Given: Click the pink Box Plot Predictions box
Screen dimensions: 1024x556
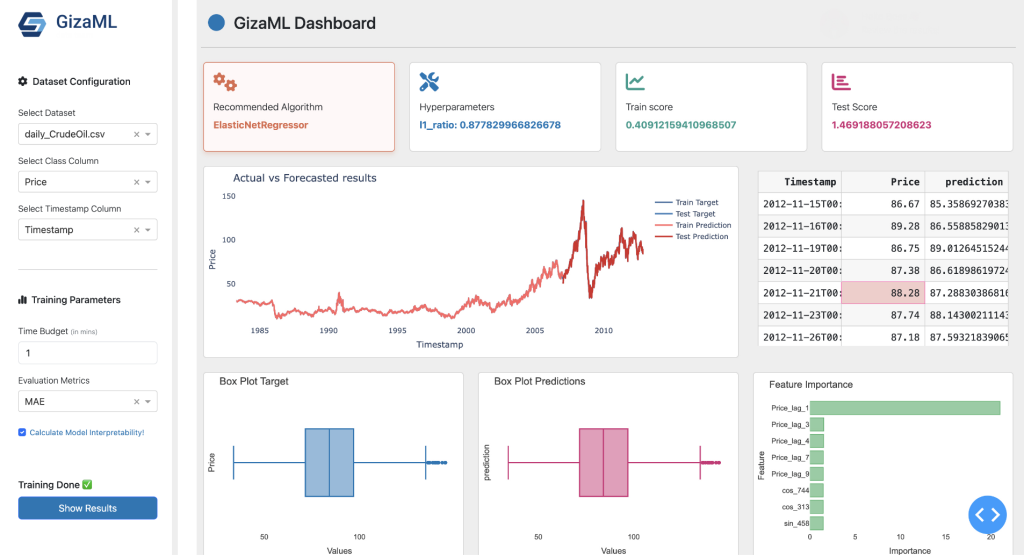Looking at the screenshot, I should click(x=603, y=463).
